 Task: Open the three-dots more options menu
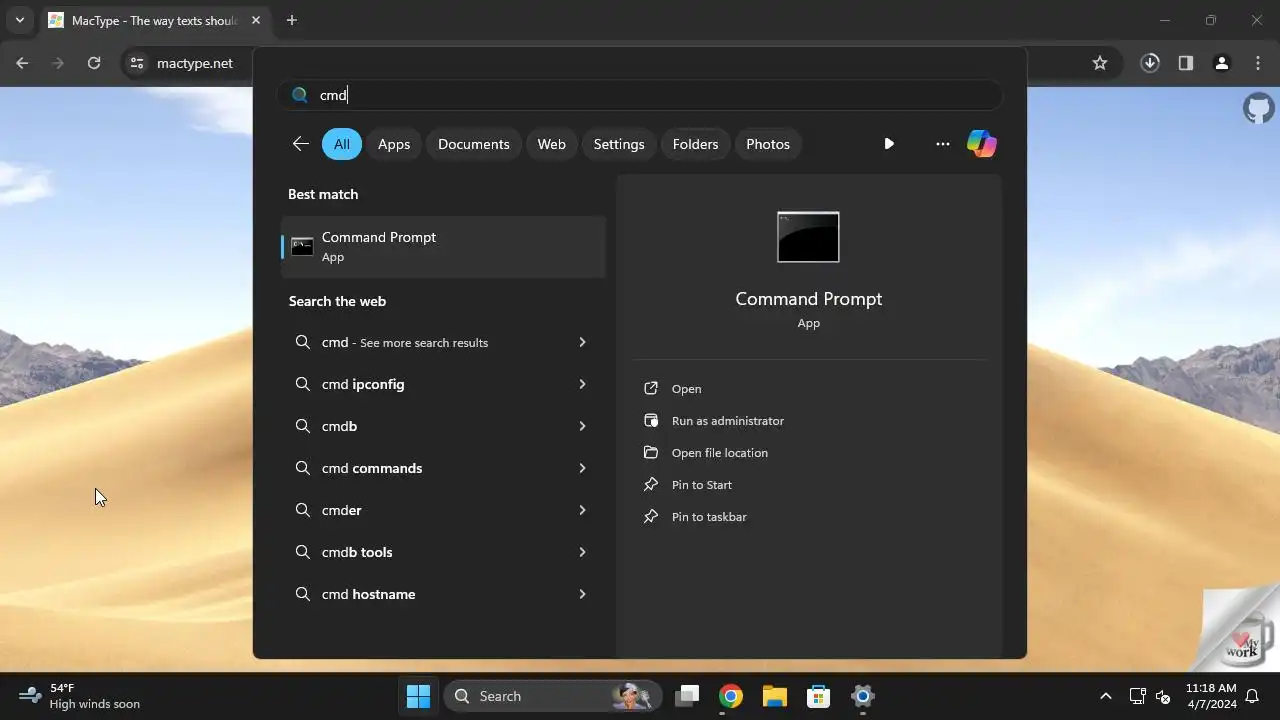[x=942, y=144]
